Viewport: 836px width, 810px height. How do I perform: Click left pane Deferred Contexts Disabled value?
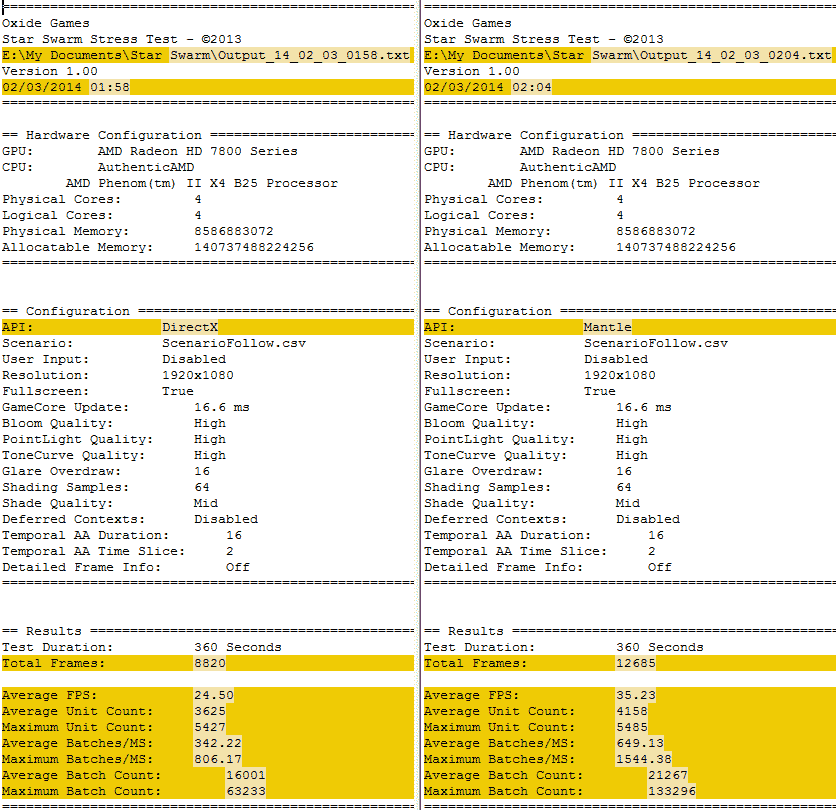point(226,519)
